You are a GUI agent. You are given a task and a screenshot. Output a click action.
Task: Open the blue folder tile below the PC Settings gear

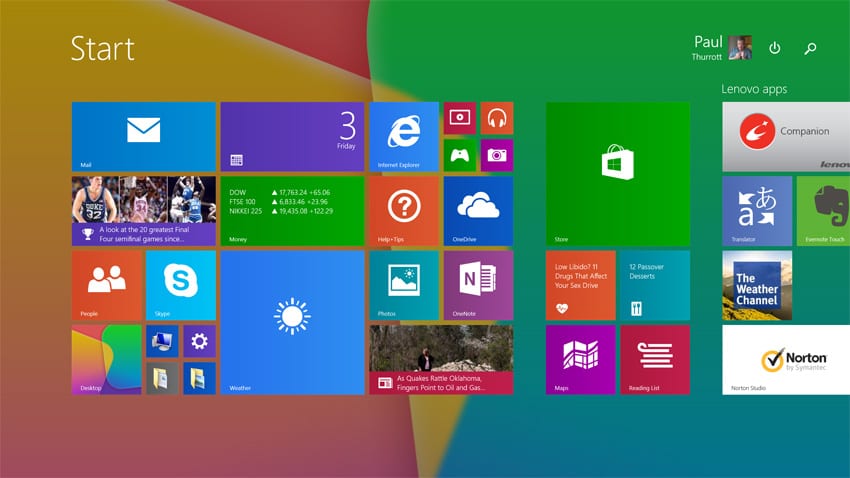pos(199,378)
